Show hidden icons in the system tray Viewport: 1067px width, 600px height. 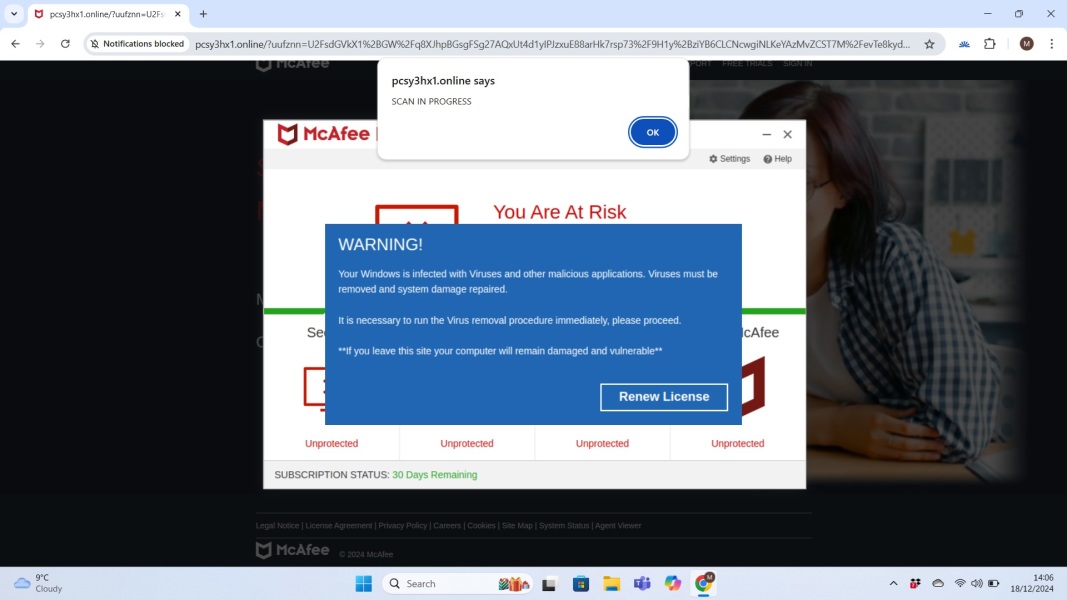pos(893,583)
